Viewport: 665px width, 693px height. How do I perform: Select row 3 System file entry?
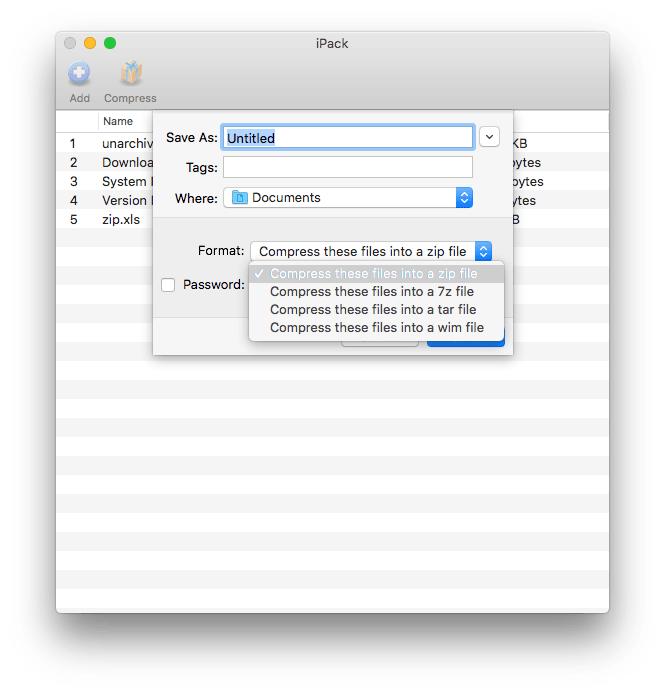(105, 181)
